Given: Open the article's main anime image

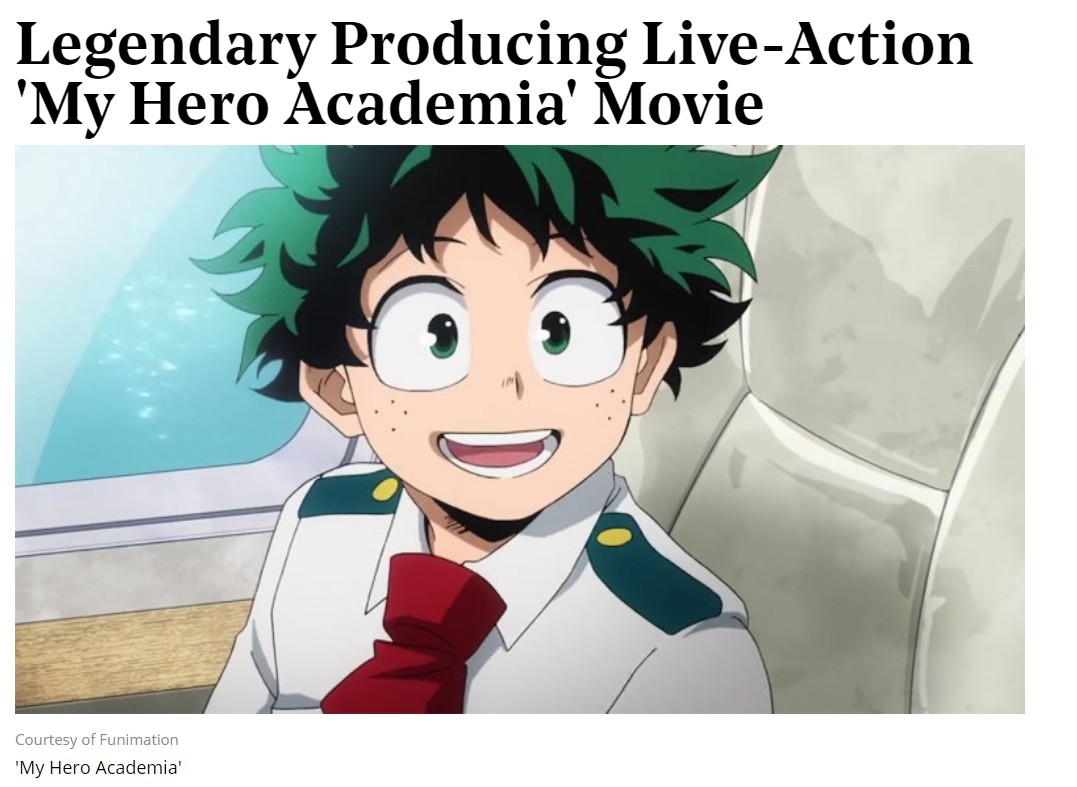Looking at the screenshot, I should [x=520, y=429].
